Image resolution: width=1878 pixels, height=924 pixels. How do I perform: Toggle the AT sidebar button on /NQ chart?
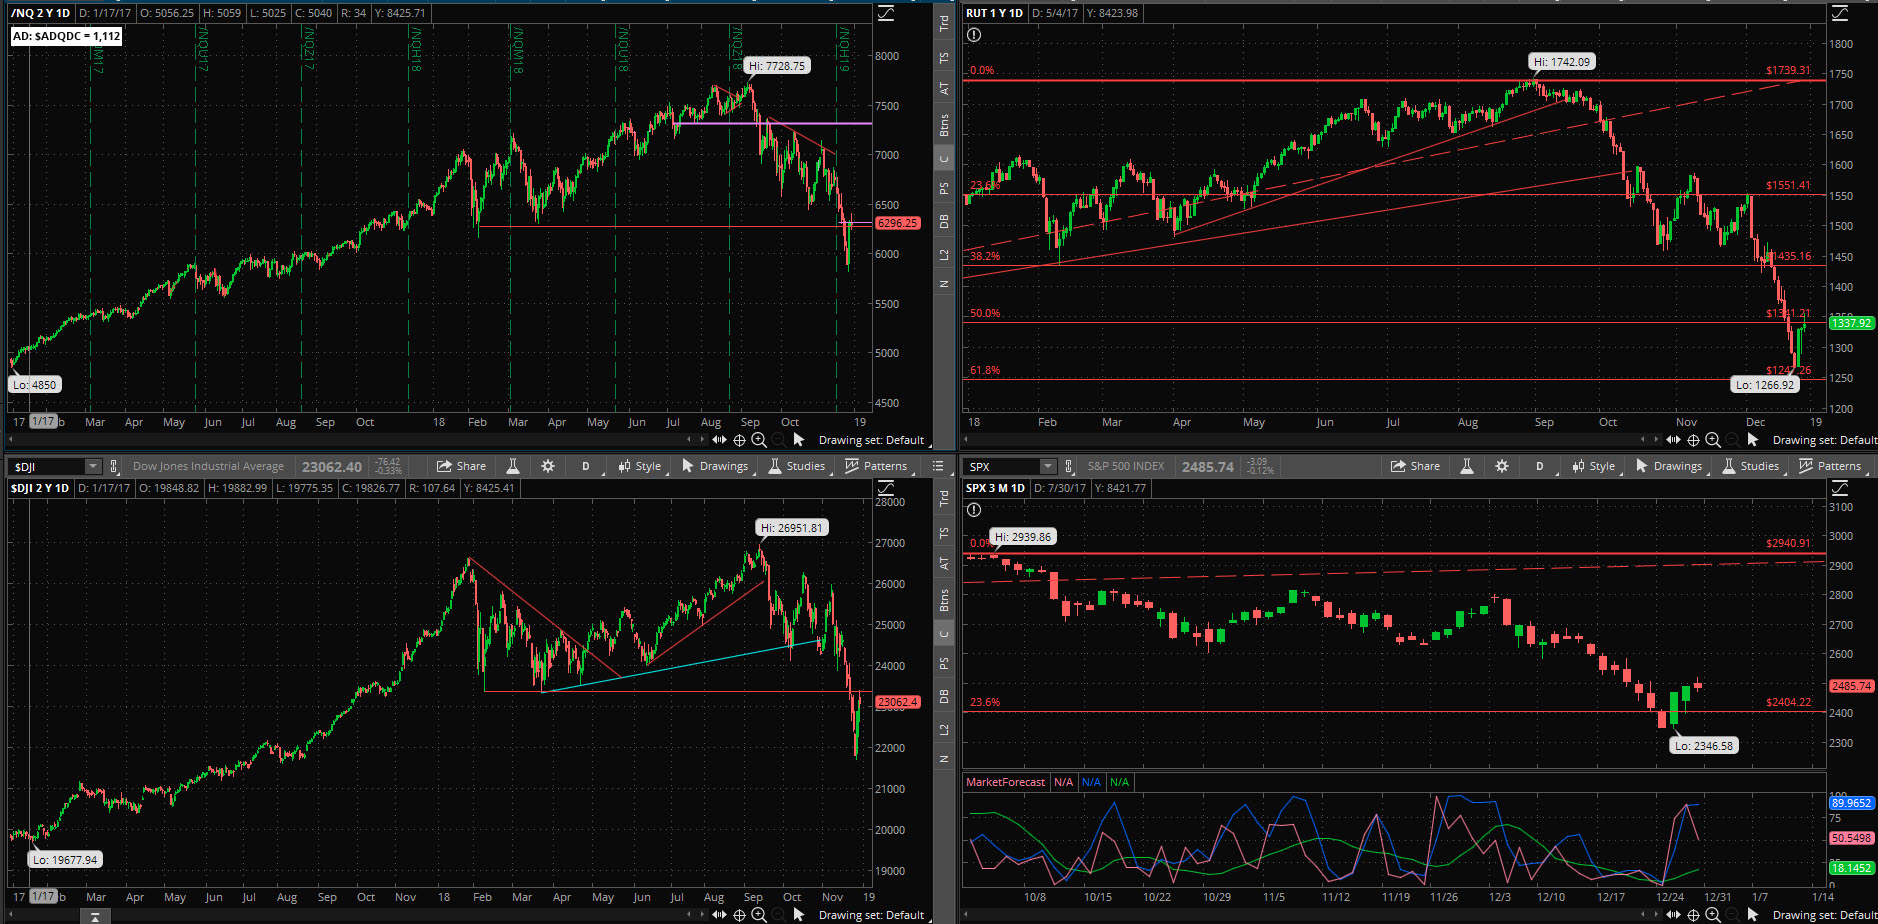[x=944, y=89]
